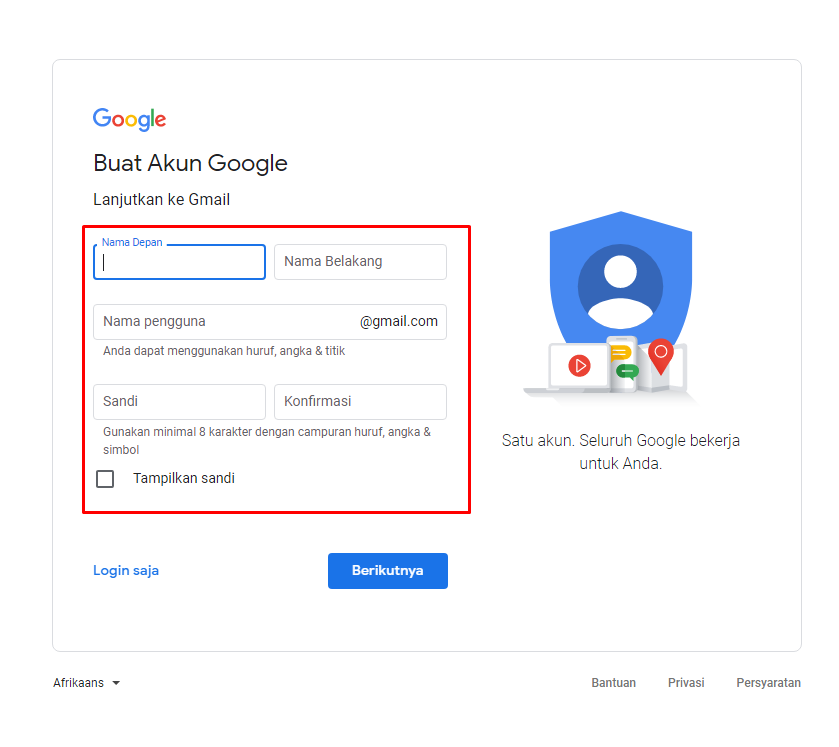Click the Buat Akun Google heading
Image resolution: width=839 pixels, height=747 pixels.
point(190,163)
